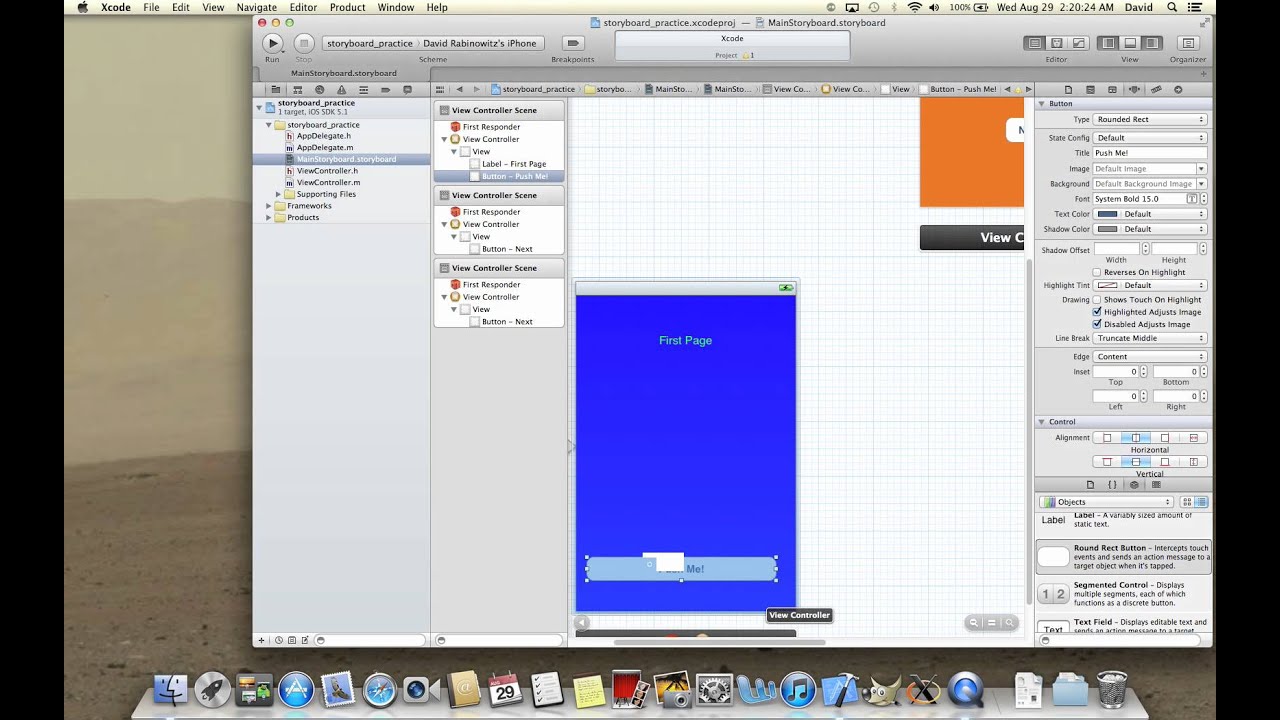The height and width of the screenshot is (720, 1280).
Task: Uncheck Highlighted Adjusts Image
Action: 1097,311
